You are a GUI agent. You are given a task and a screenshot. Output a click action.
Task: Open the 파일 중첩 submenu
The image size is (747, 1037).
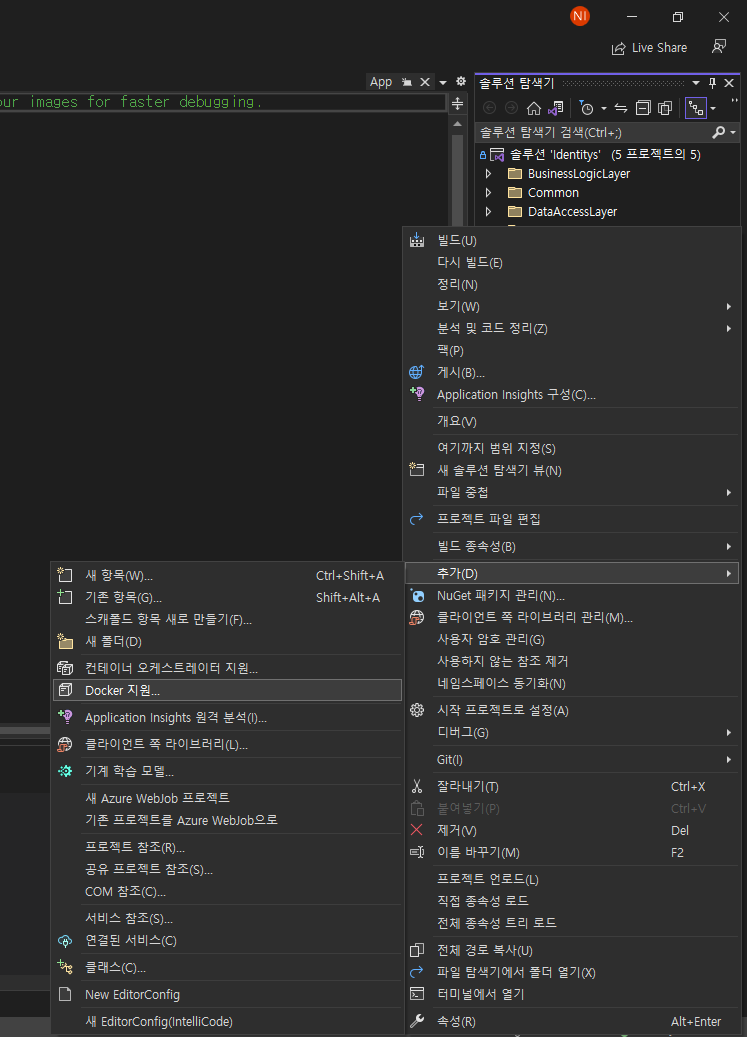coord(572,493)
